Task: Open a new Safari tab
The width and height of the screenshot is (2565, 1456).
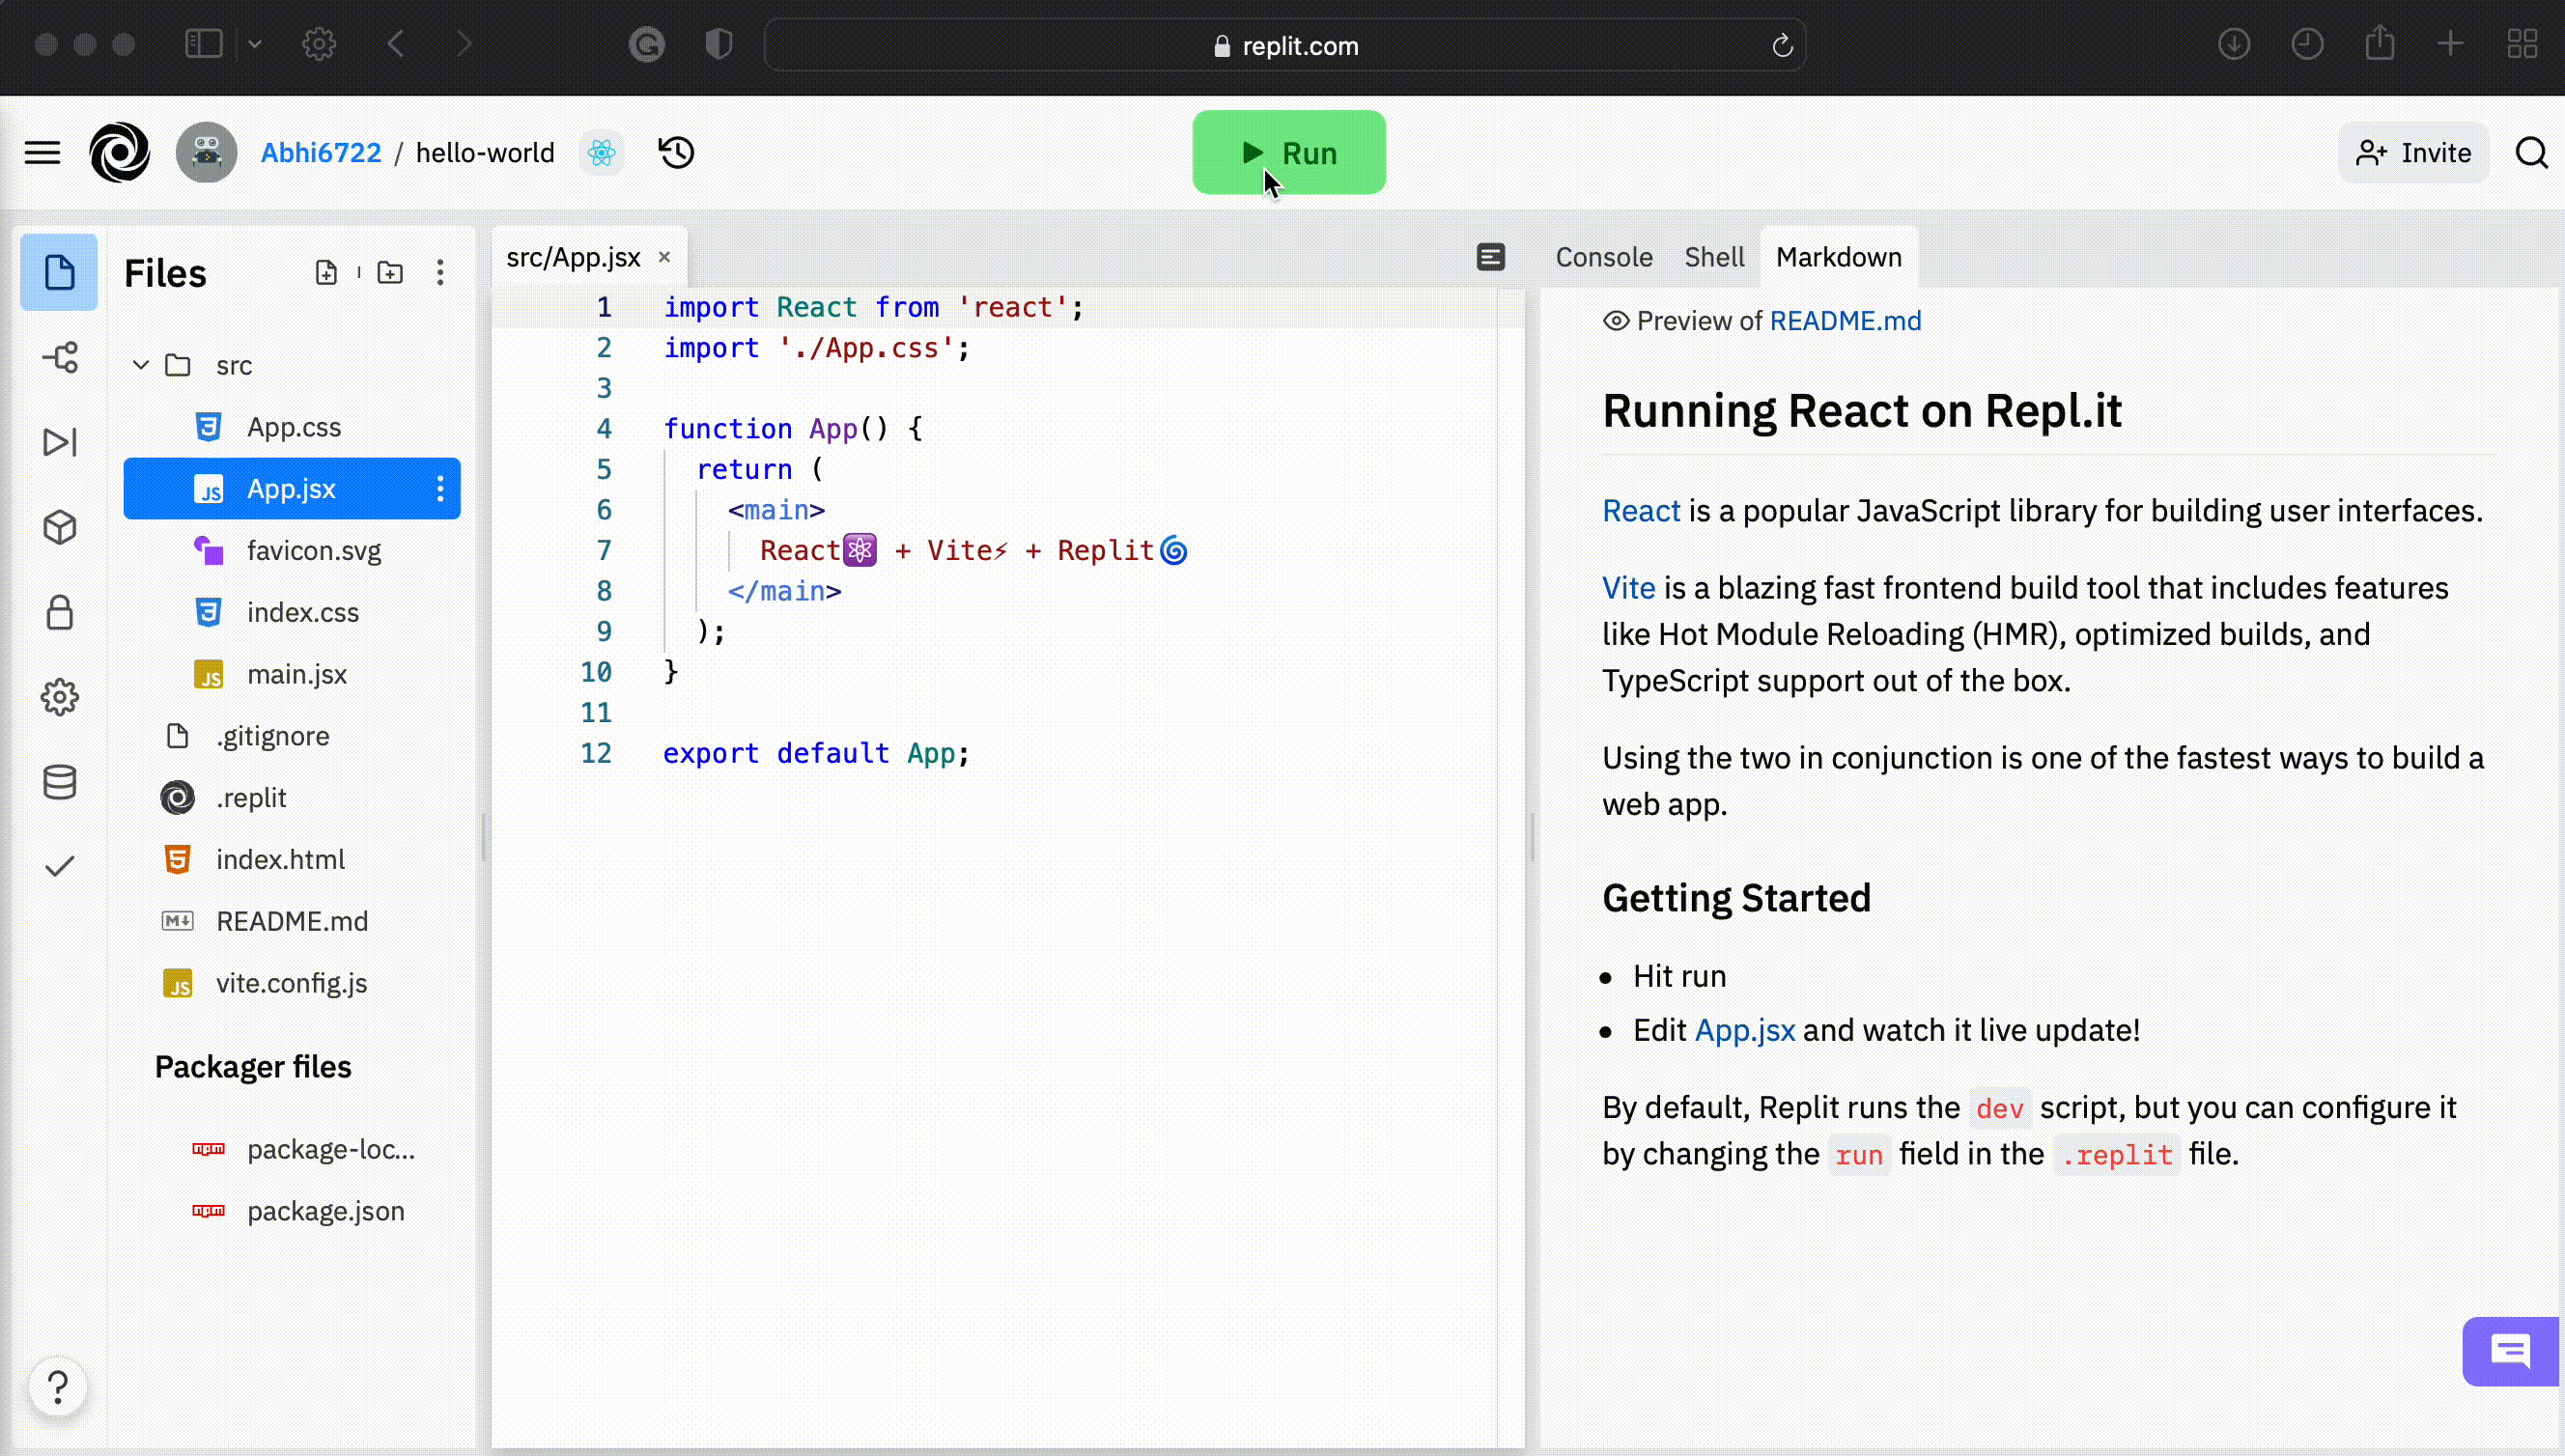Action: [x=2451, y=44]
